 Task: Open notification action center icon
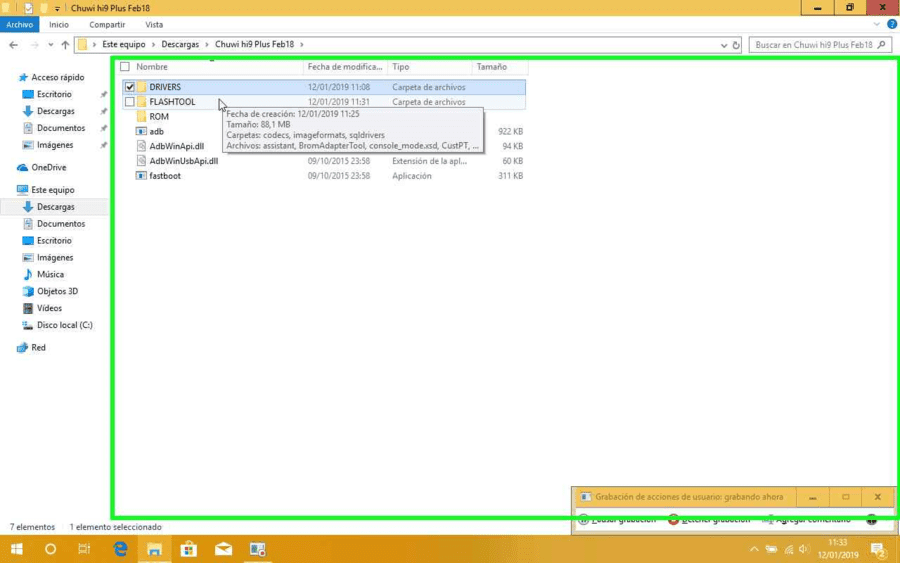point(878,551)
